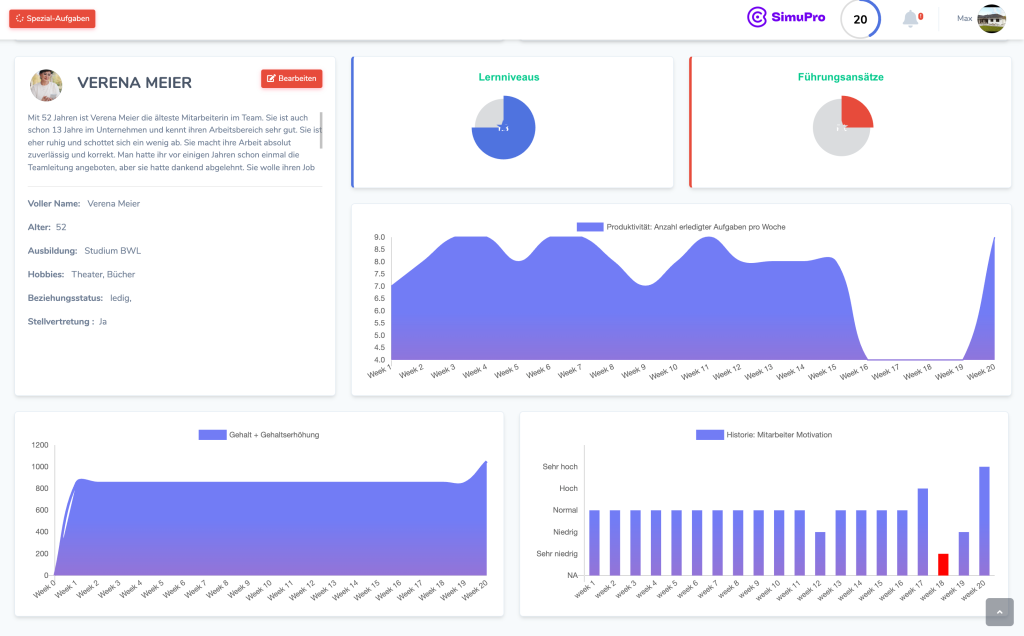
Task: Click the notification bell icon
Action: (x=910, y=19)
